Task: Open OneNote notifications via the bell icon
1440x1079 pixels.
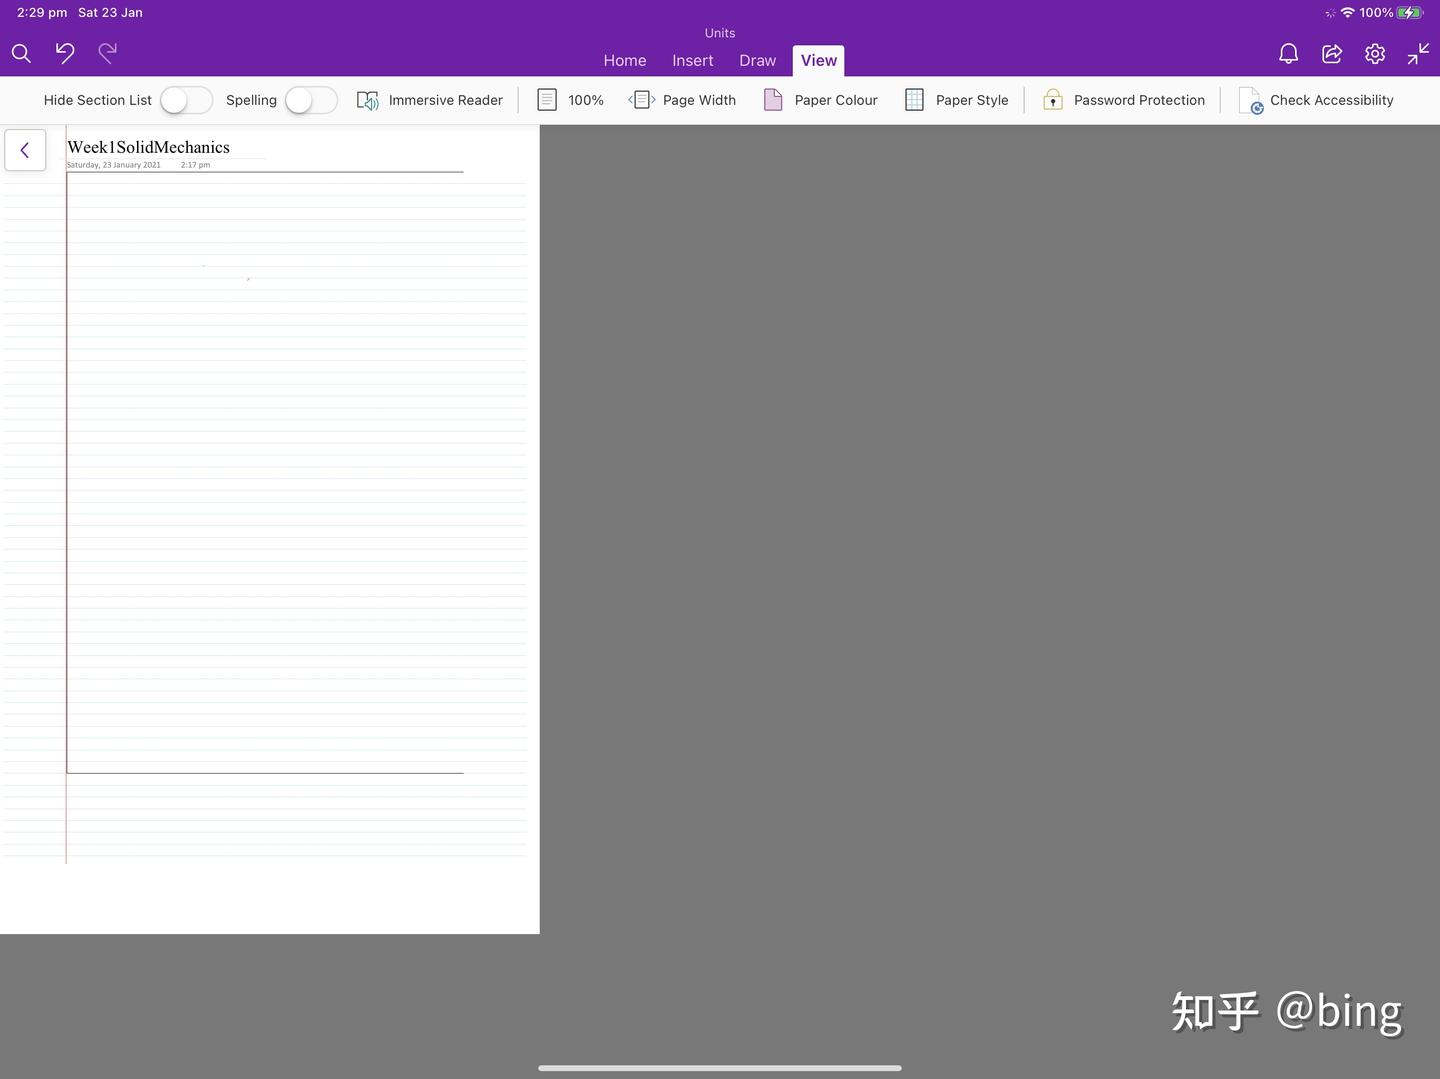Action: pos(1288,54)
